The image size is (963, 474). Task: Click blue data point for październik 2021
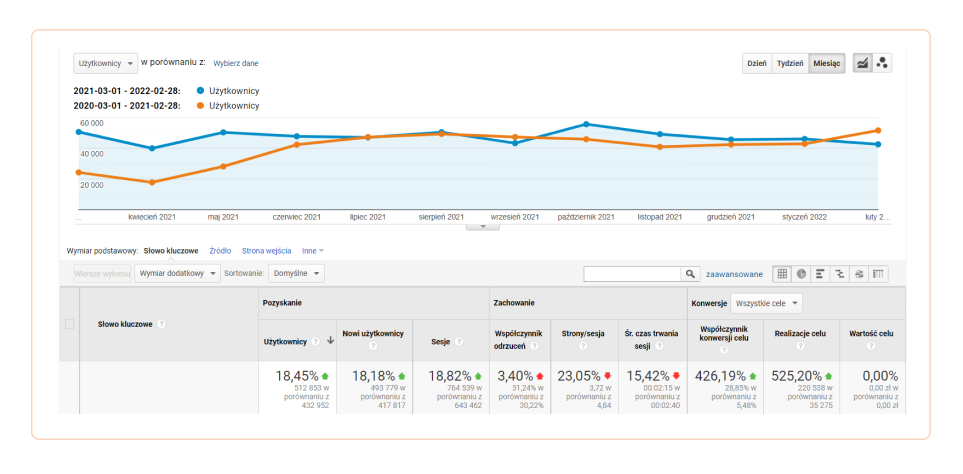coord(586,124)
